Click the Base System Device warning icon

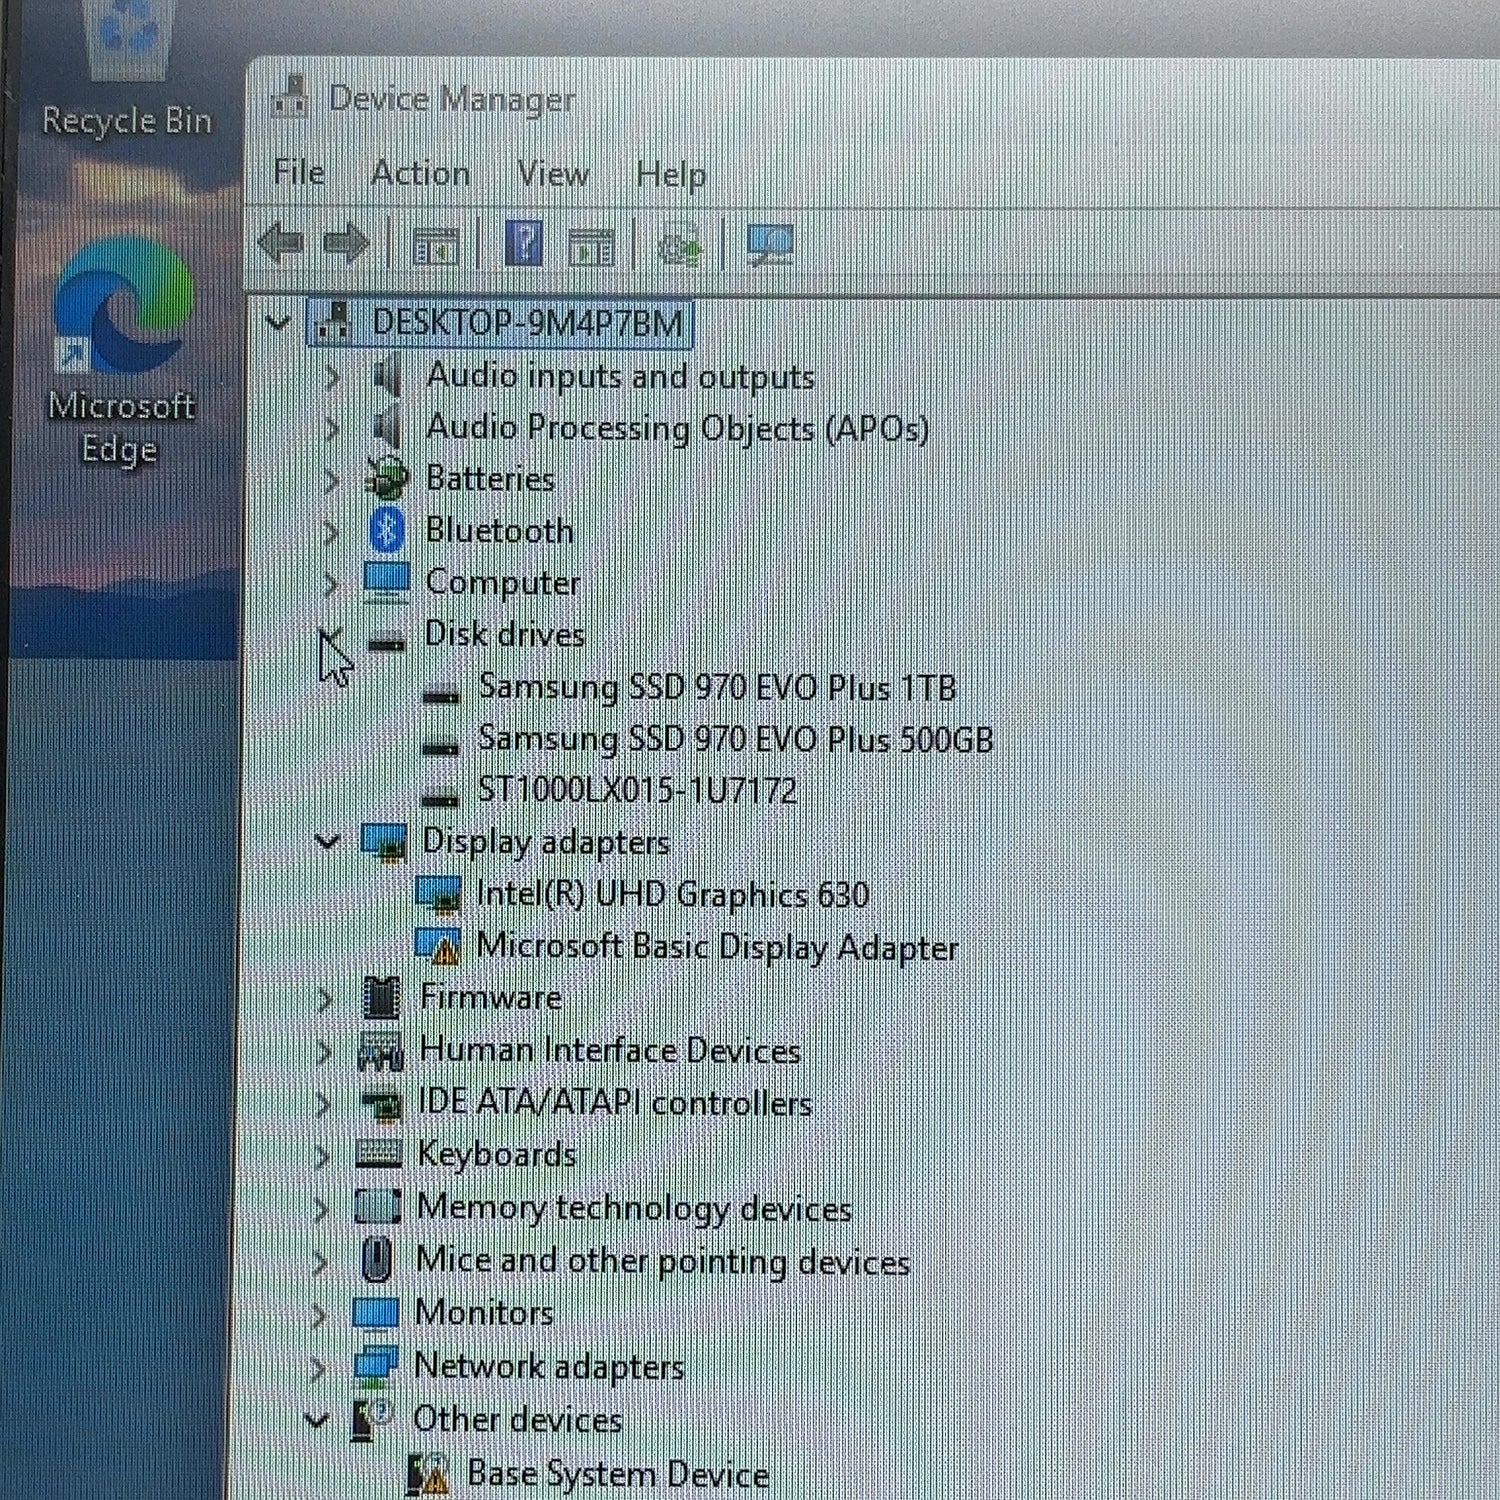coord(428,1475)
